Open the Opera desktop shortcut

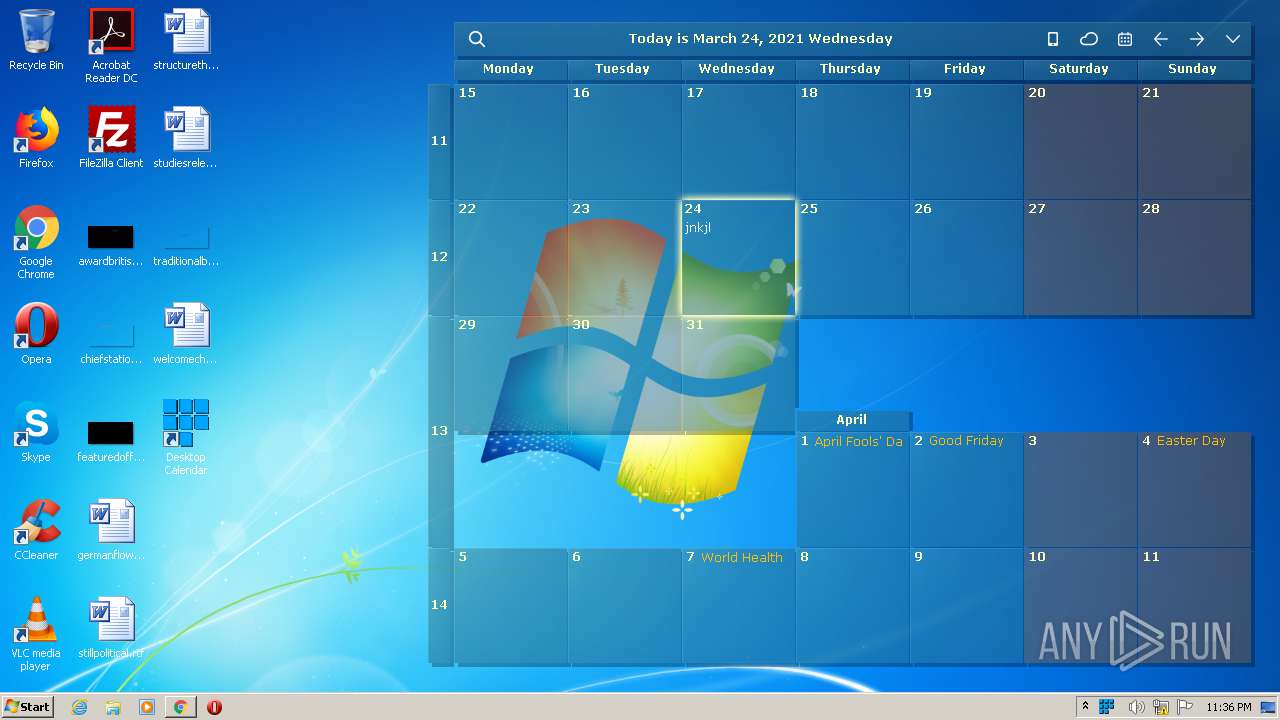coord(36,334)
